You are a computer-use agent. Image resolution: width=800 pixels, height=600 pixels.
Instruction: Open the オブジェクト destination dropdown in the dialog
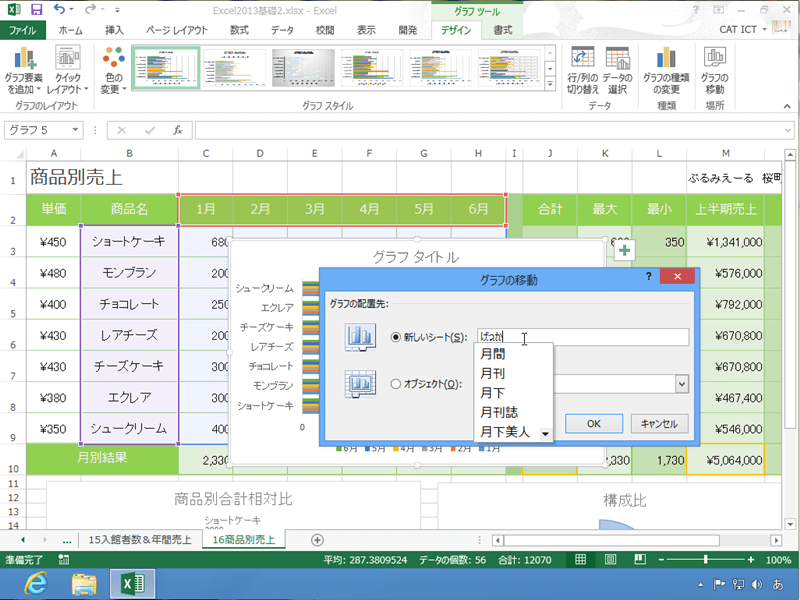[x=680, y=384]
